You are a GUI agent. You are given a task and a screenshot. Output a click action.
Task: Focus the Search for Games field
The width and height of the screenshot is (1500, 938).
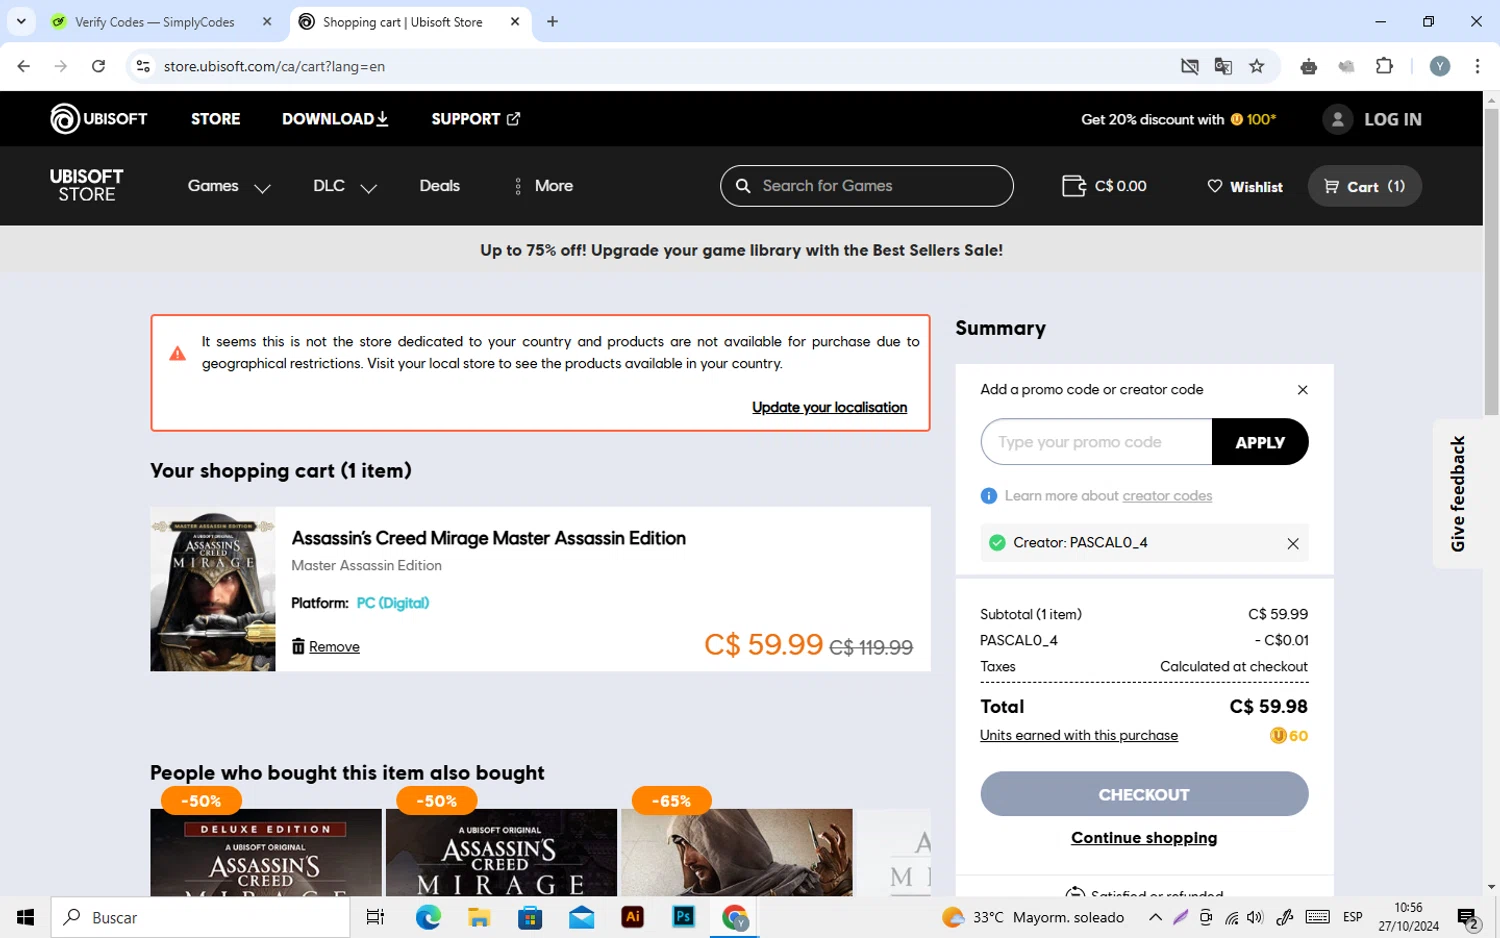867,186
